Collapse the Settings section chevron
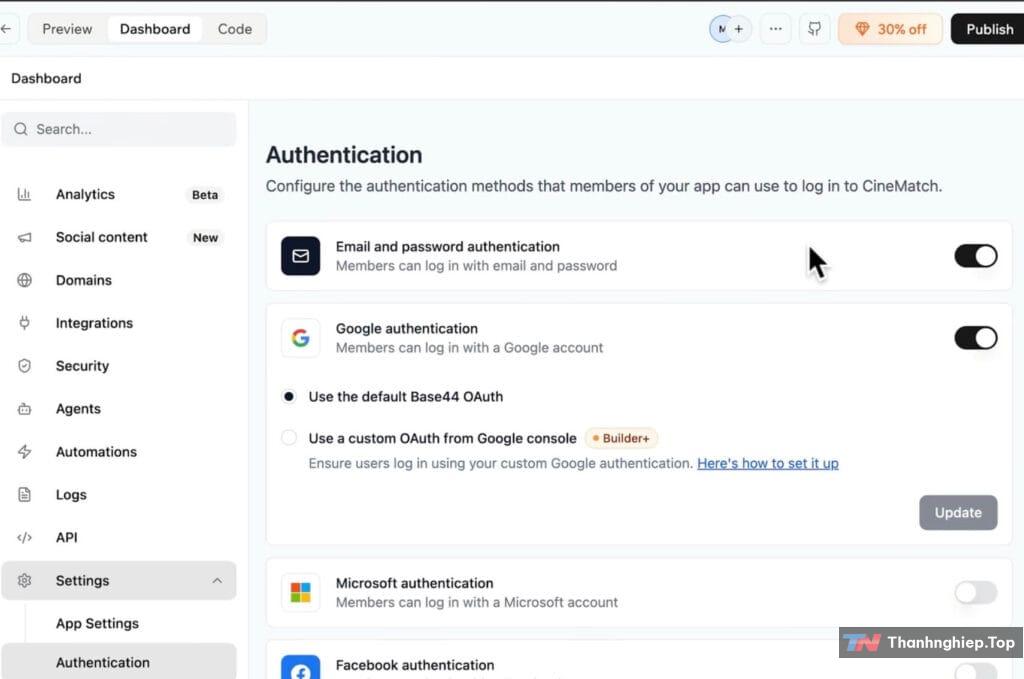This screenshot has width=1024, height=679. click(217, 580)
